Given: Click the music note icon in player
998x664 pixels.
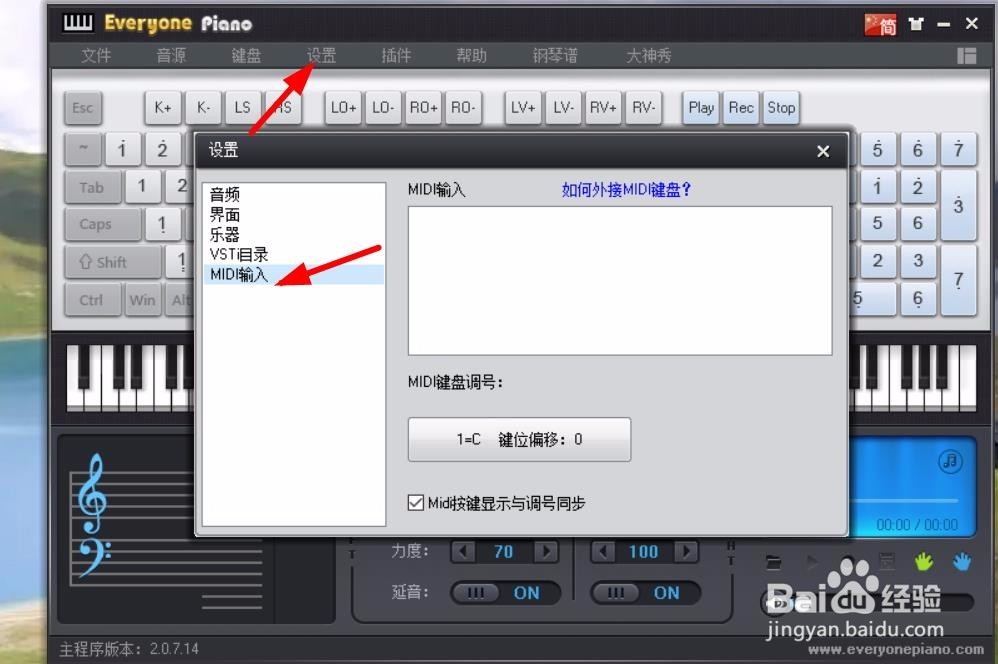Looking at the screenshot, I should [950, 461].
